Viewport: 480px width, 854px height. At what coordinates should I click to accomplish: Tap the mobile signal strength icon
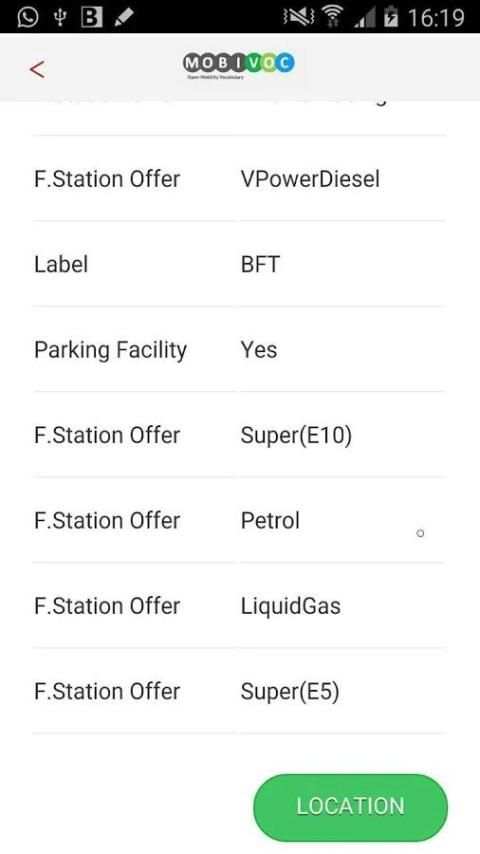tap(364, 17)
